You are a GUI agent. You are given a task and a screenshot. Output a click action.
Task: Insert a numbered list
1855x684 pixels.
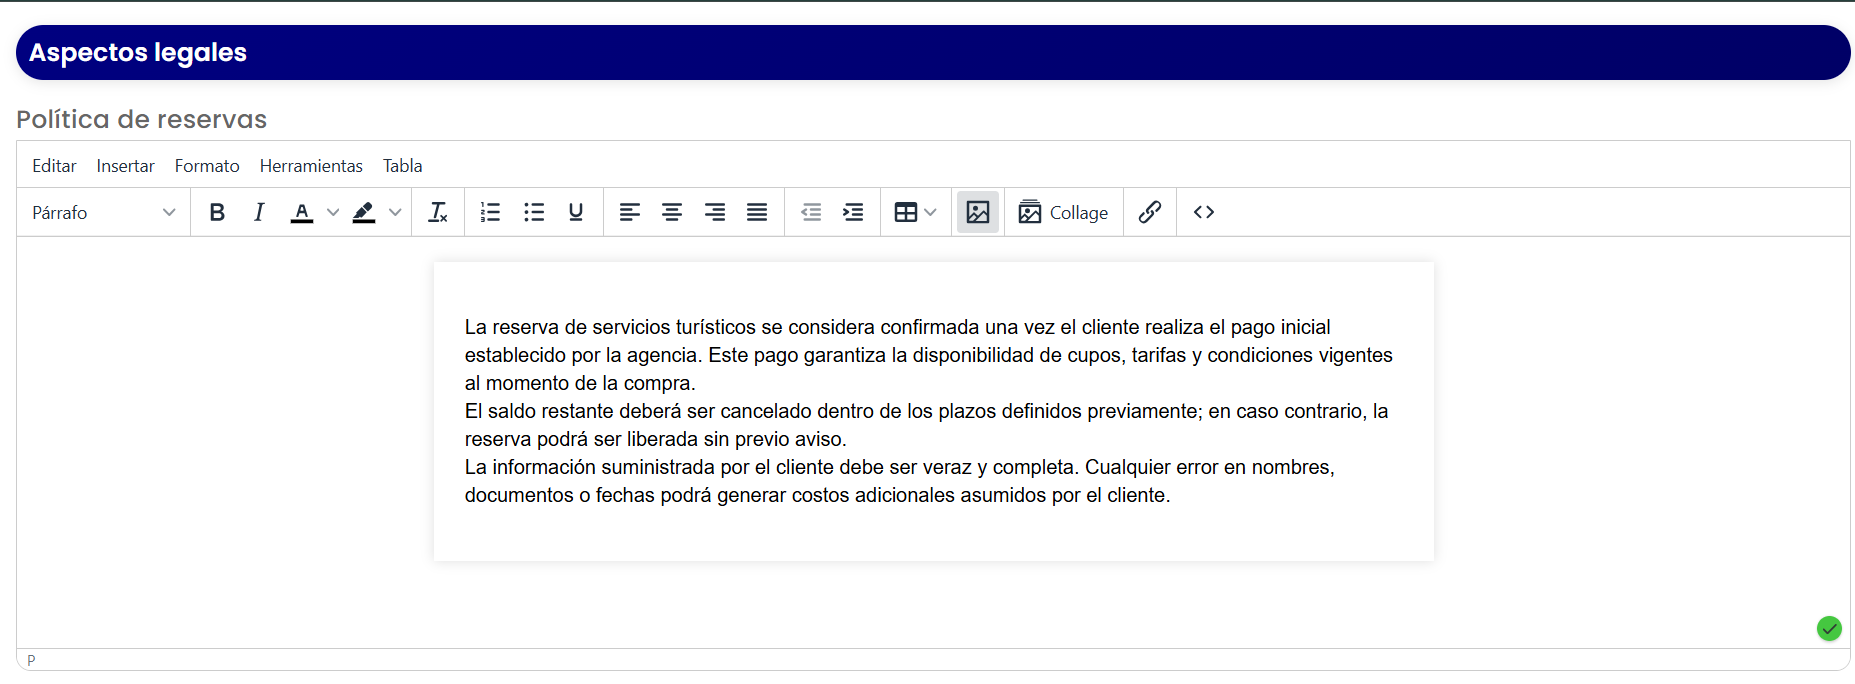(x=490, y=212)
